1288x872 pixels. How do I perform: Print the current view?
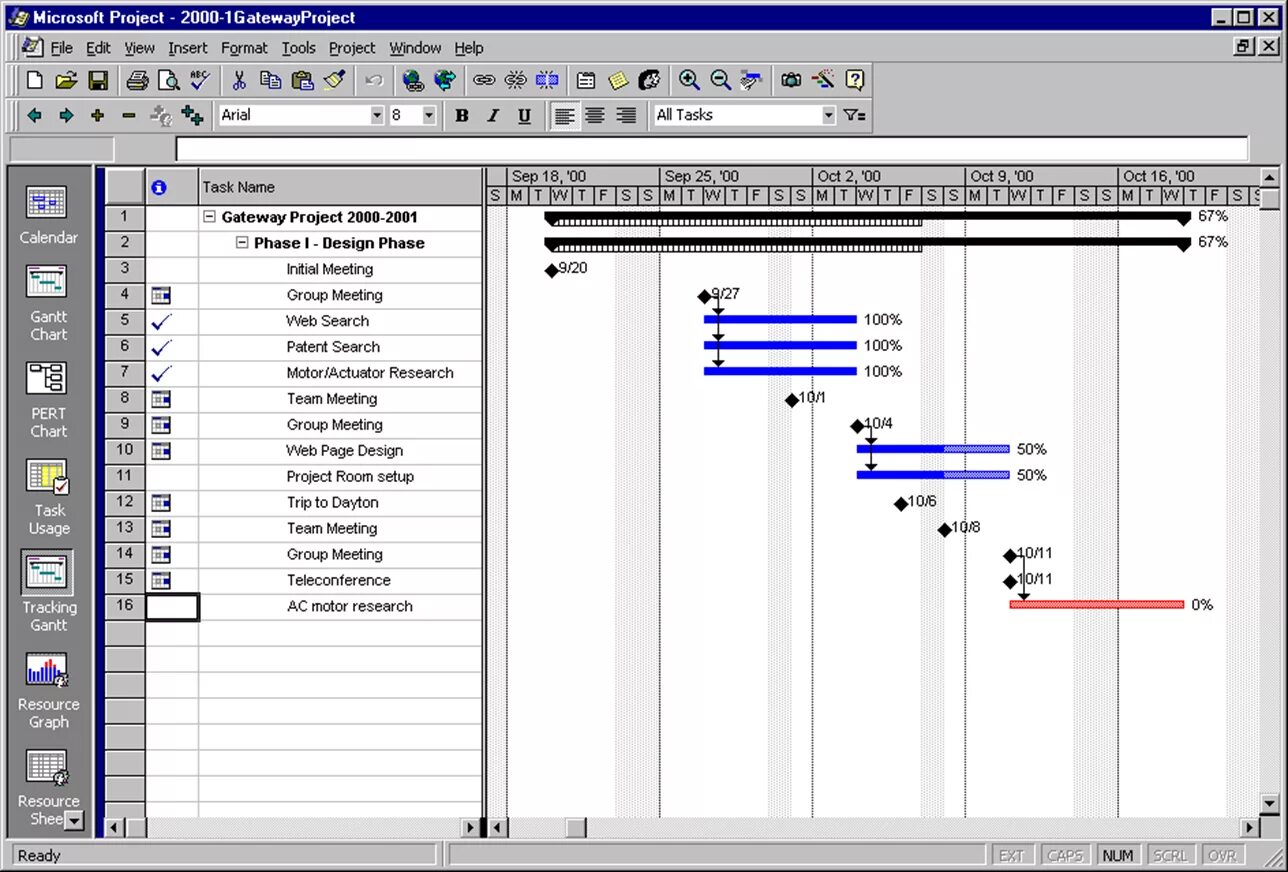coord(137,81)
